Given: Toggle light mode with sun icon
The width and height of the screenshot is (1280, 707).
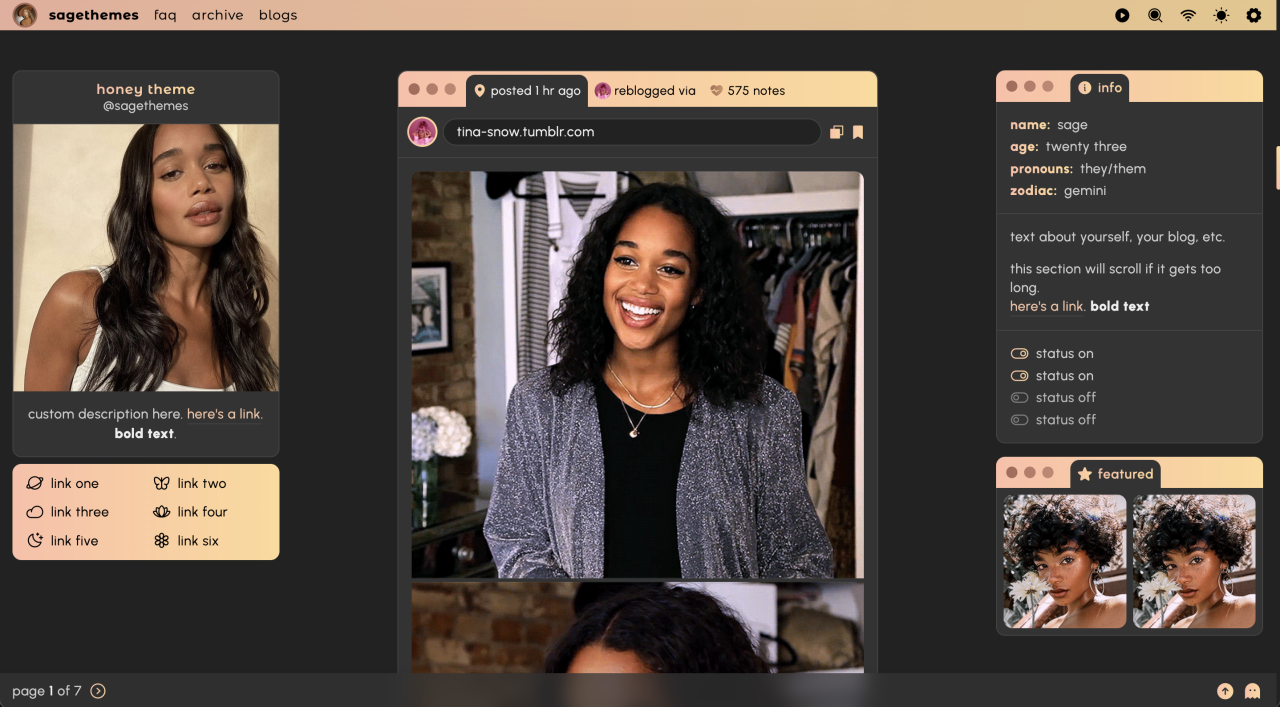Looking at the screenshot, I should pyautogui.click(x=1221, y=16).
